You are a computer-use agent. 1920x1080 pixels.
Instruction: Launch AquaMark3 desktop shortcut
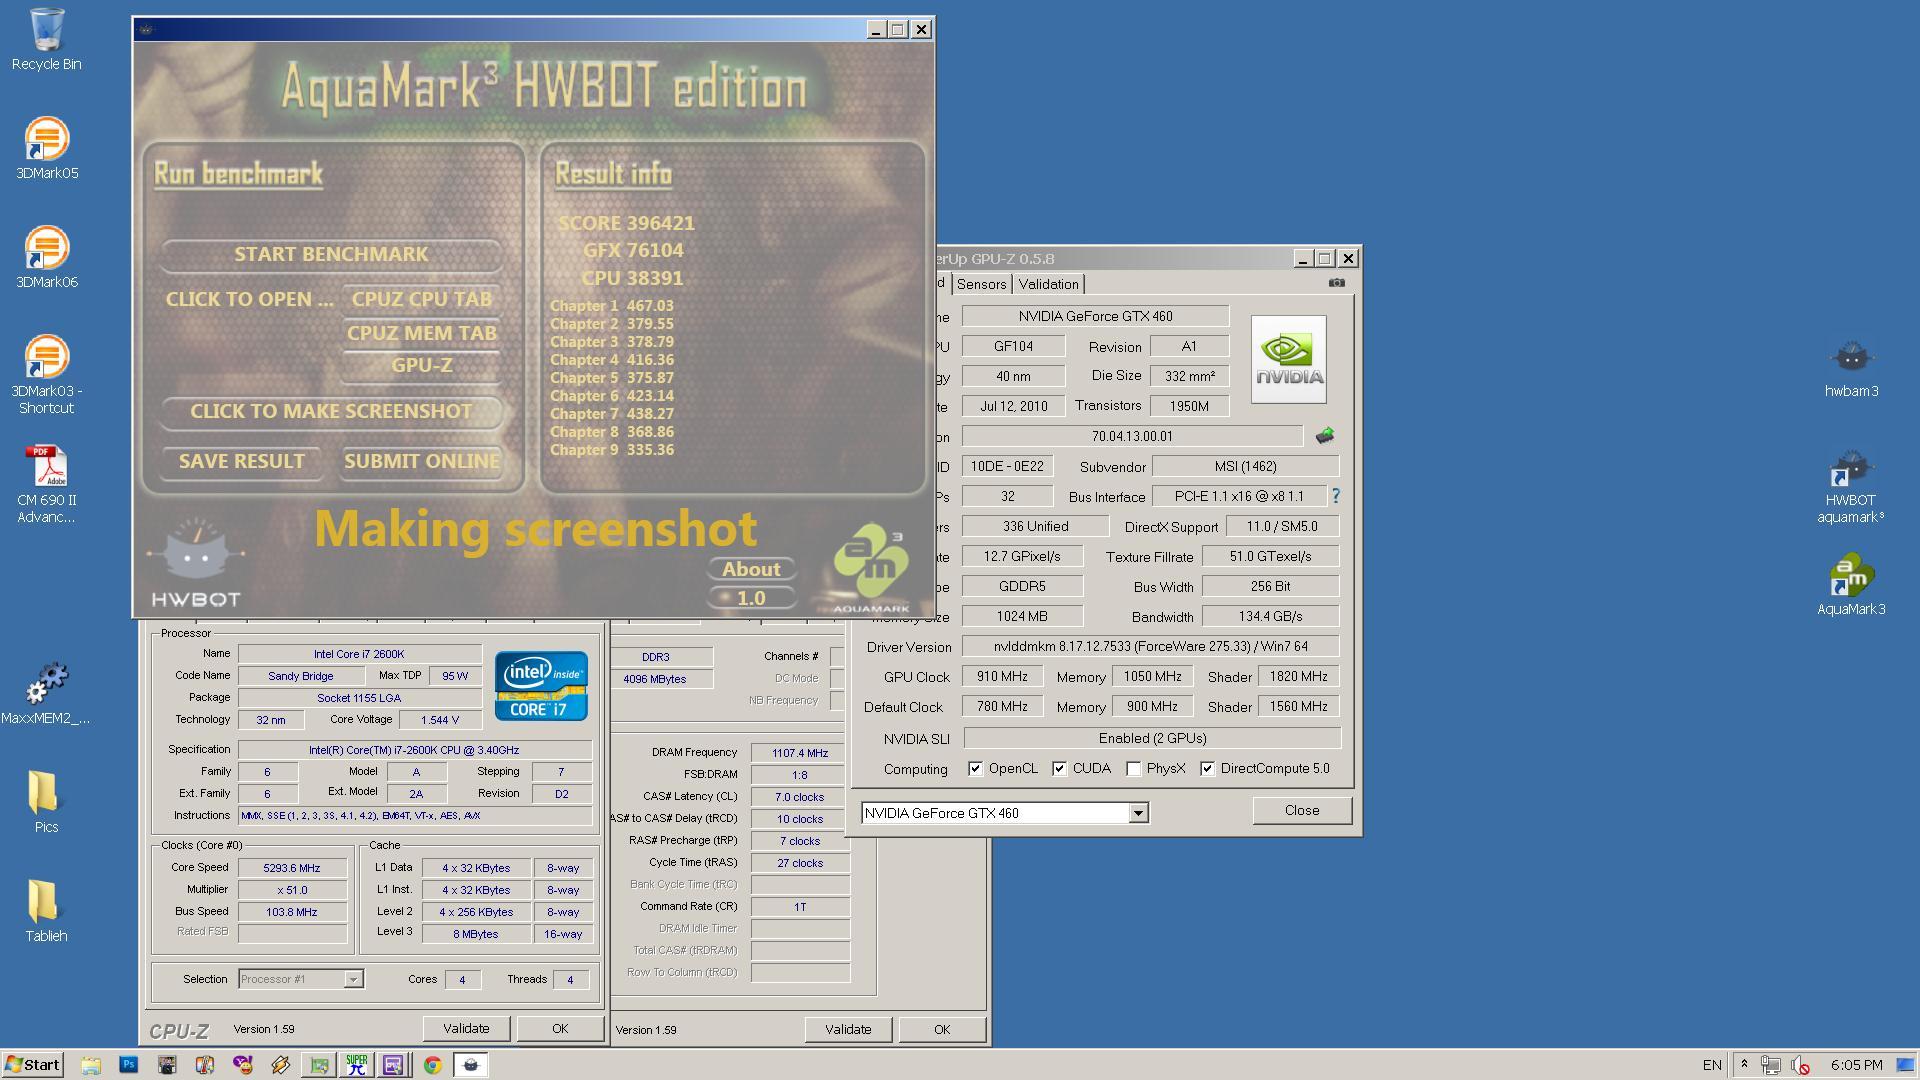(1851, 584)
